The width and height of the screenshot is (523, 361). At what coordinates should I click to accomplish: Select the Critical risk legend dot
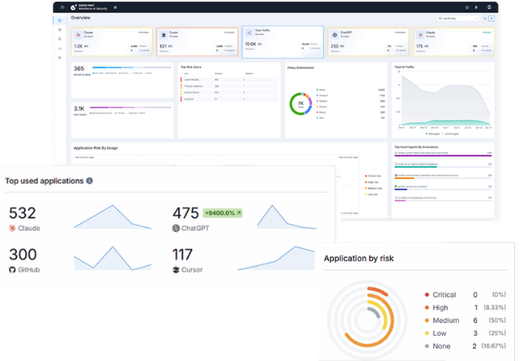(x=427, y=295)
